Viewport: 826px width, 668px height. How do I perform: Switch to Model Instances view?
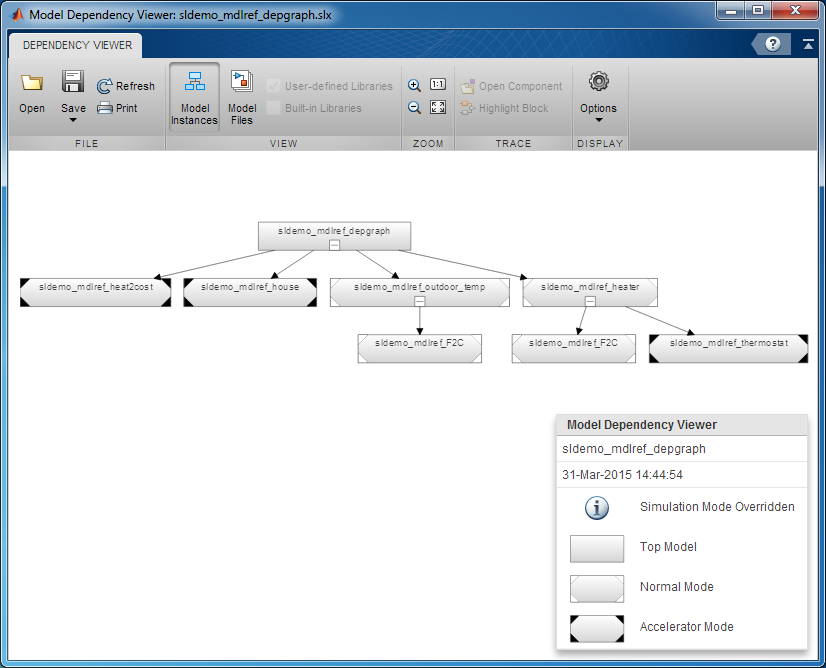[x=194, y=98]
